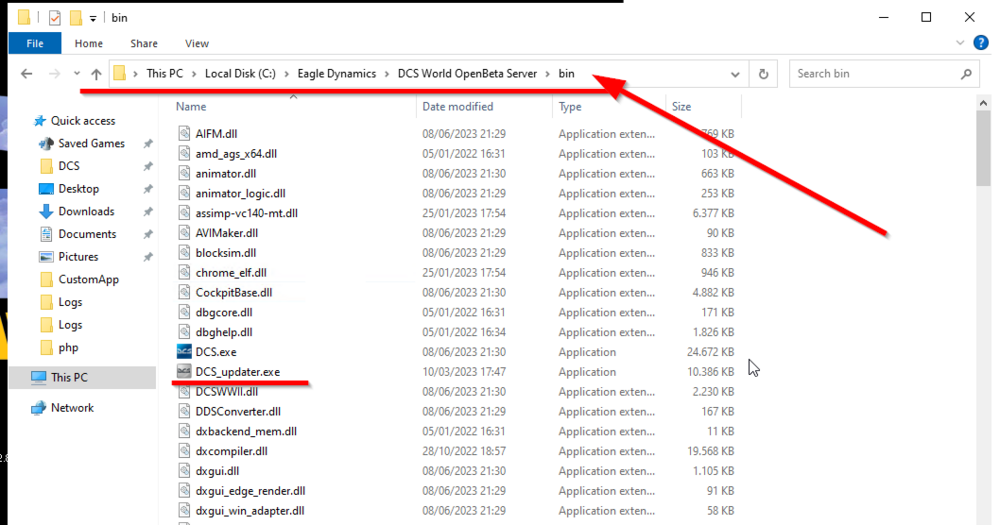The width and height of the screenshot is (1000, 525).
Task: Expand the address bar history dropdown
Action: point(735,74)
